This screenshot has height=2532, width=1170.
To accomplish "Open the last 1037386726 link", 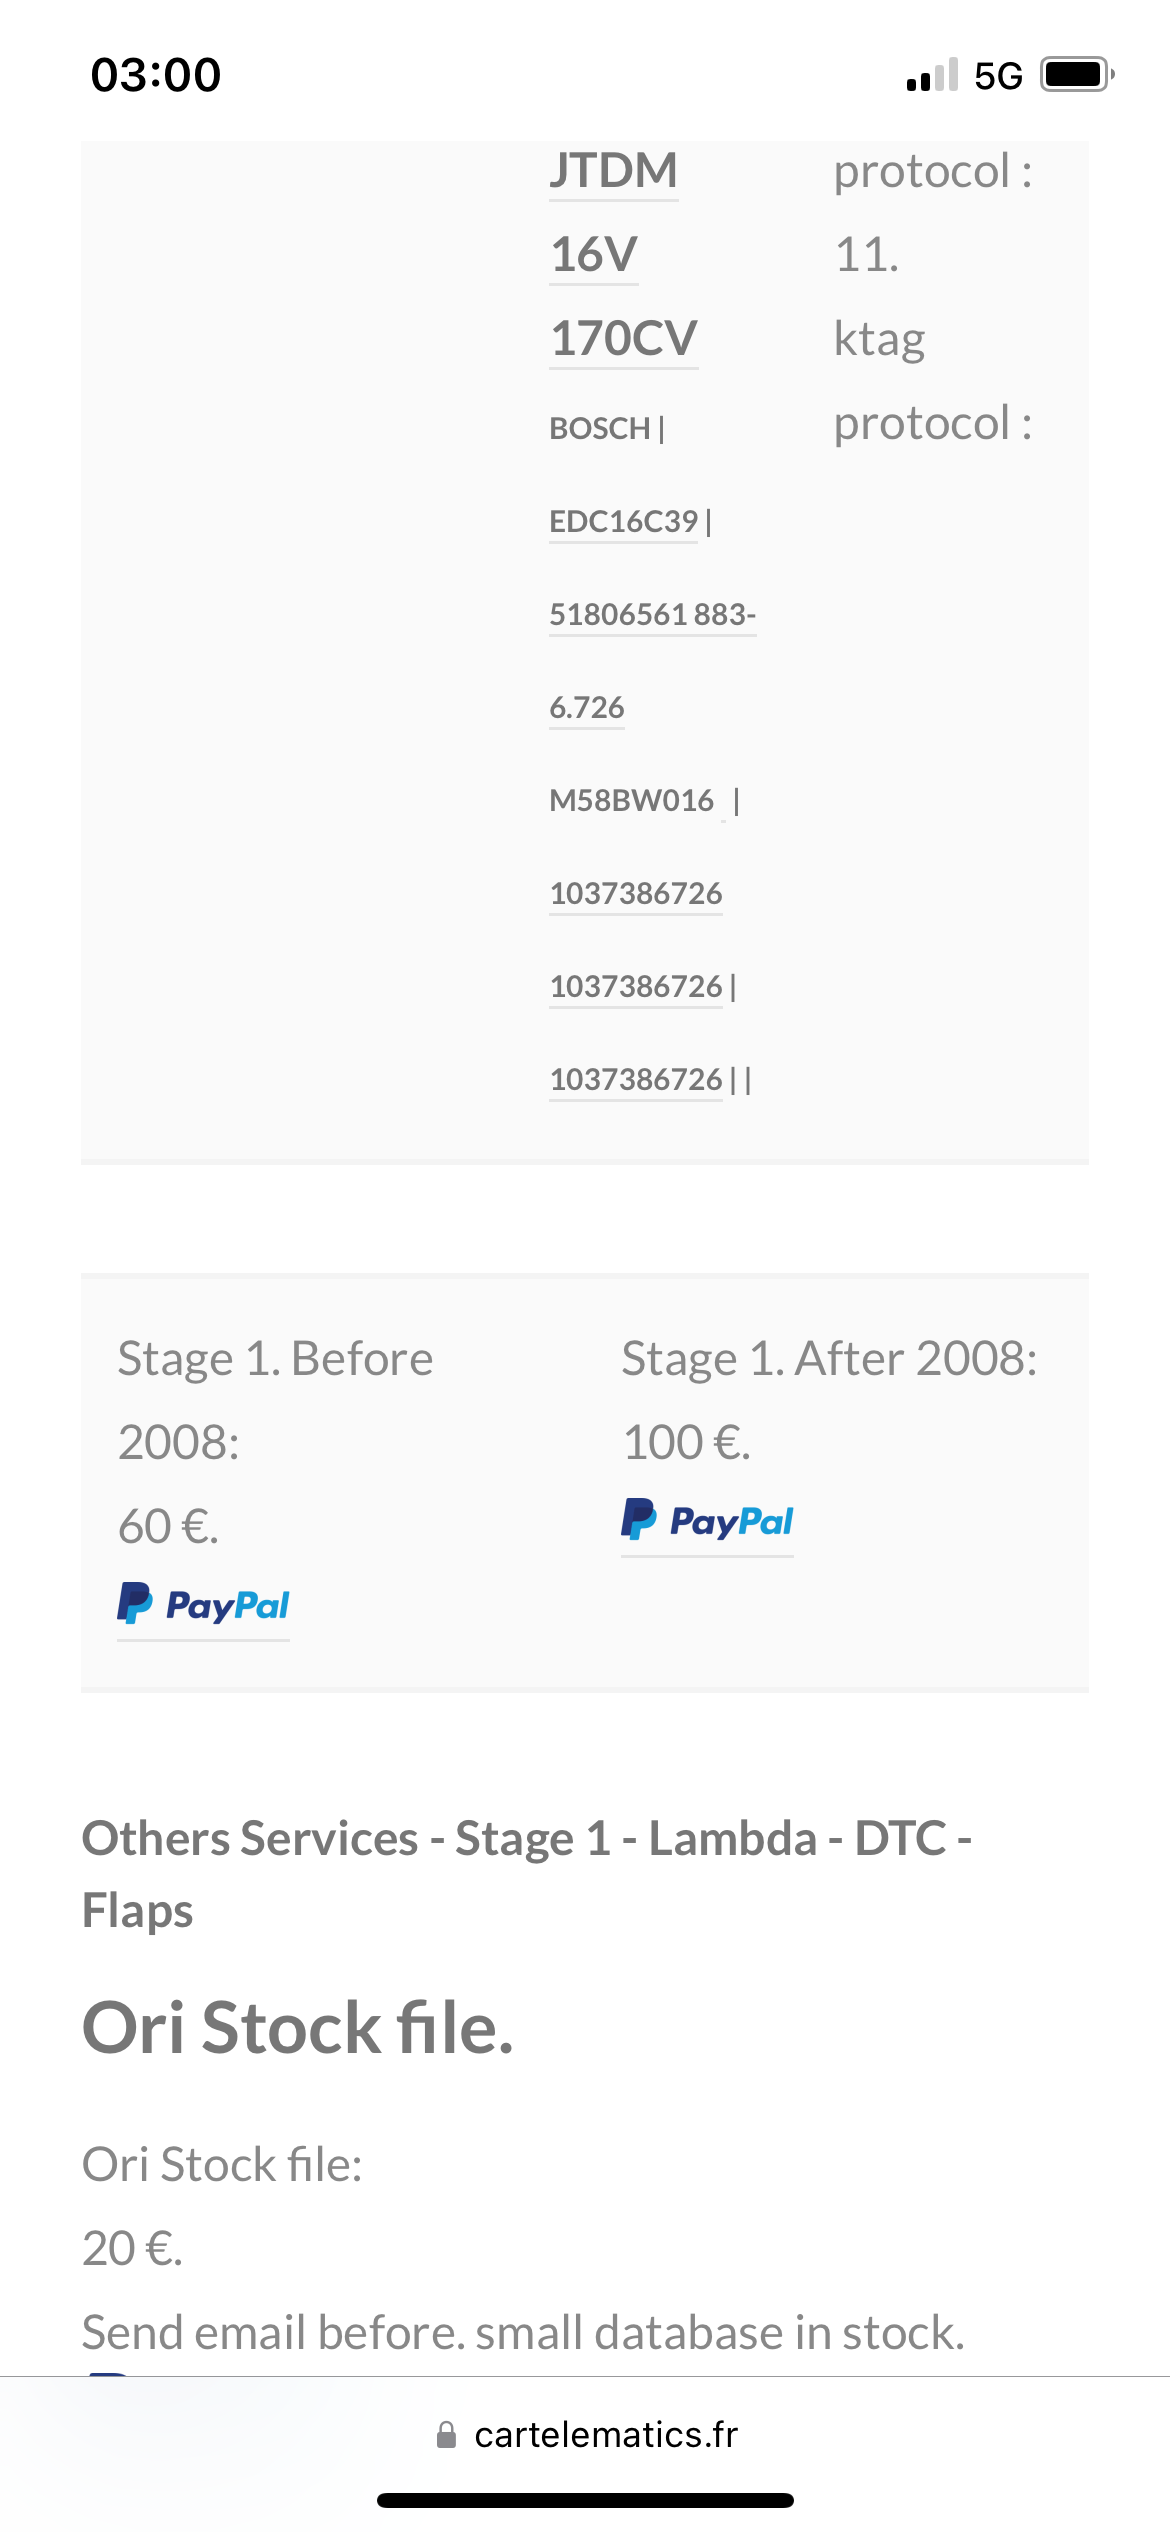I will (636, 1079).
